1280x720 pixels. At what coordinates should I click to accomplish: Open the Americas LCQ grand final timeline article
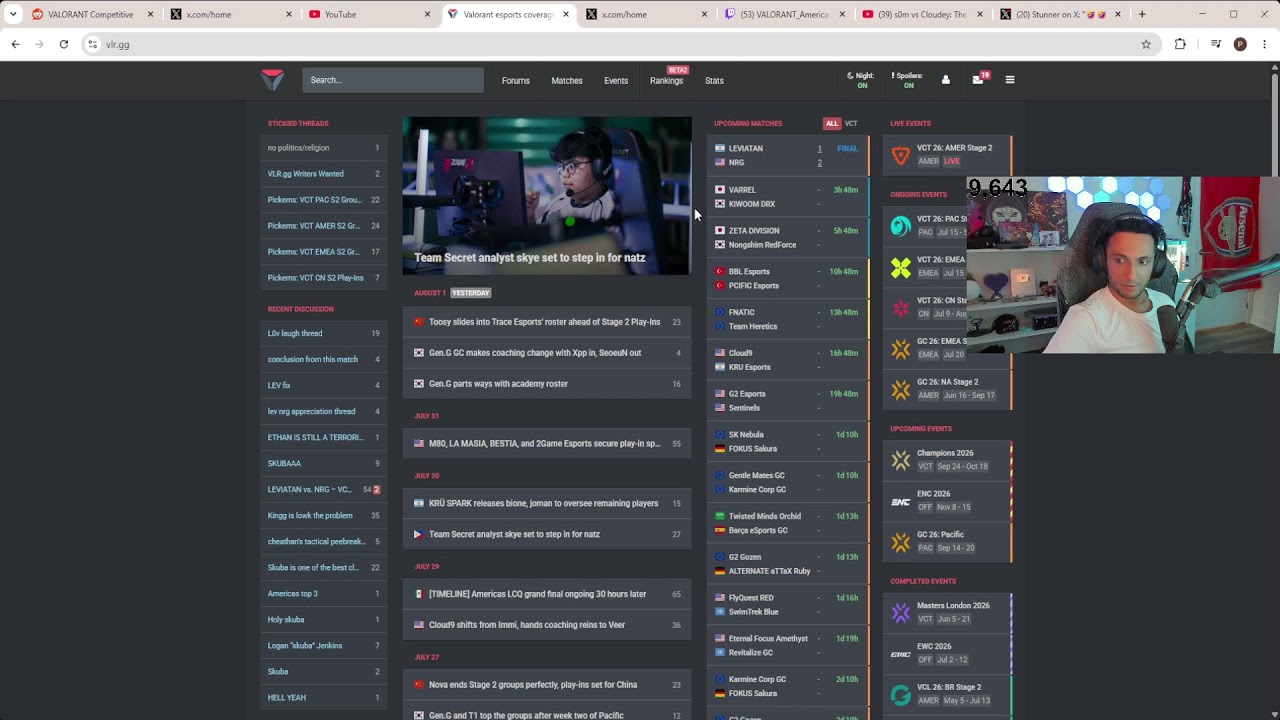point(547,594)
